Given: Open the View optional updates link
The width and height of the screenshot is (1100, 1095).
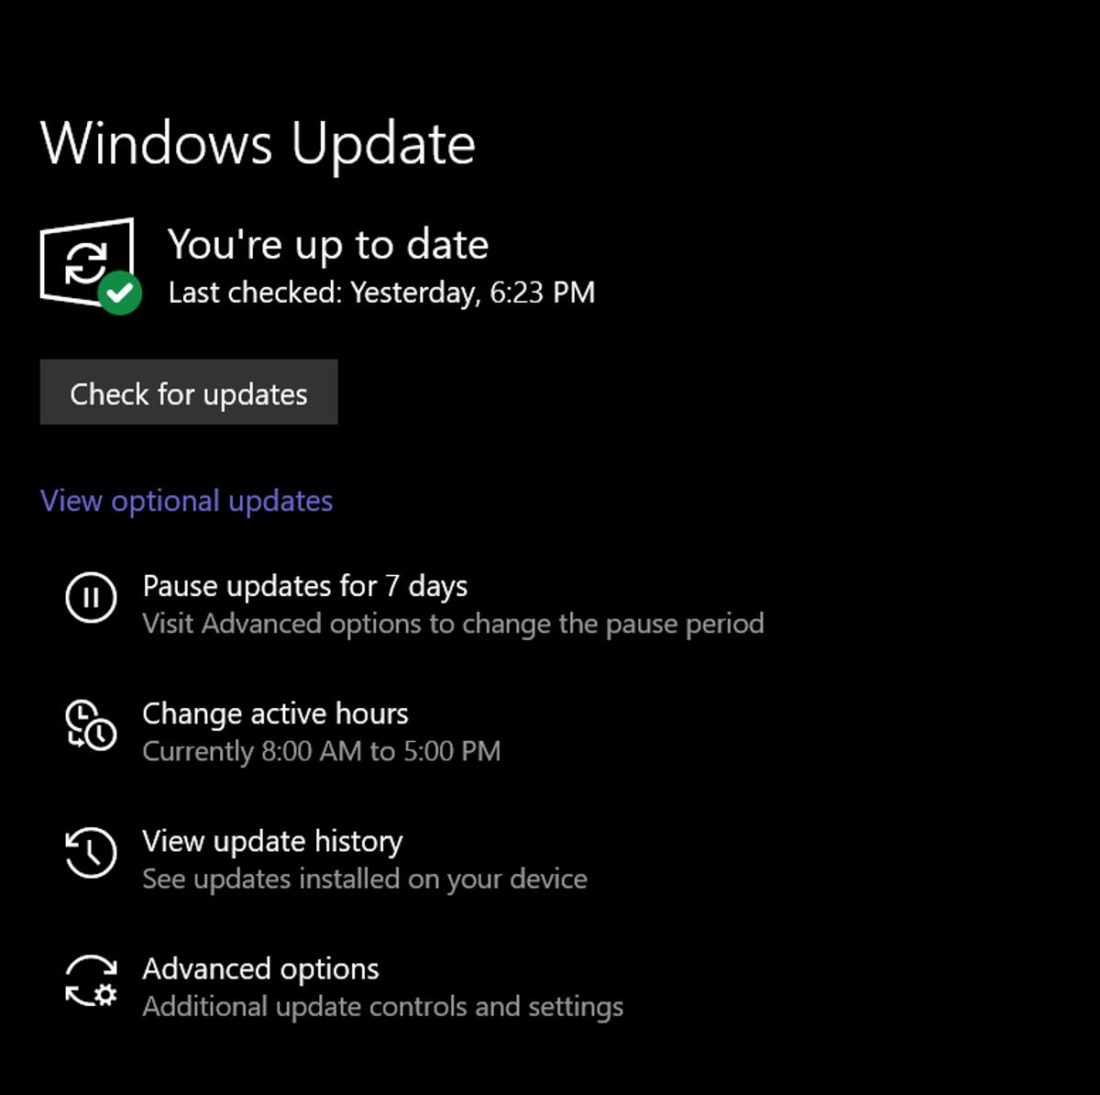Looking at the screenshot, I should point(187,501).
